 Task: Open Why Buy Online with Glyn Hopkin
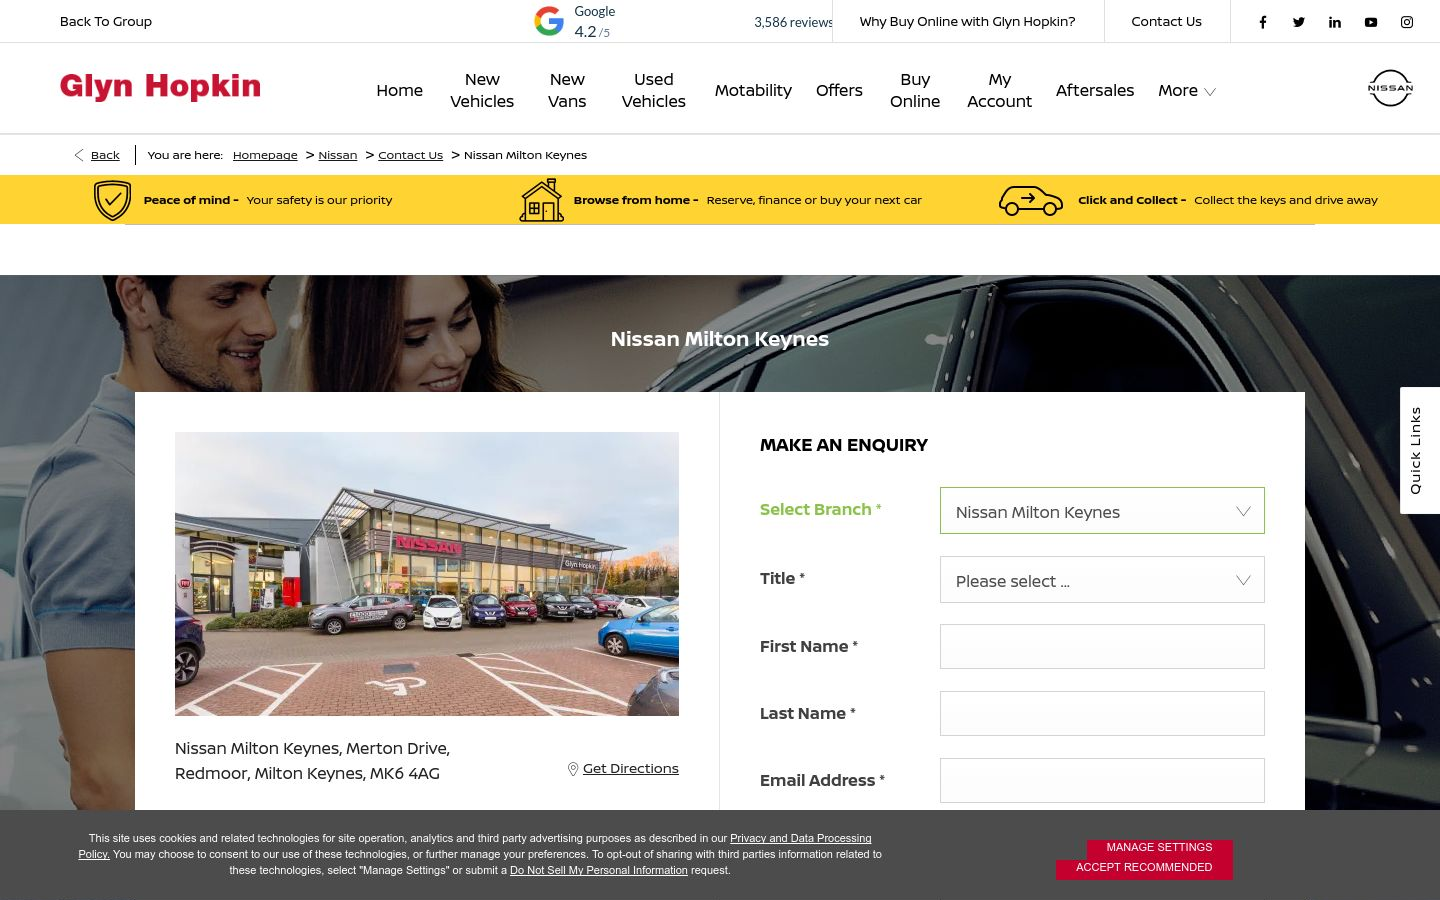click(967, 21)
